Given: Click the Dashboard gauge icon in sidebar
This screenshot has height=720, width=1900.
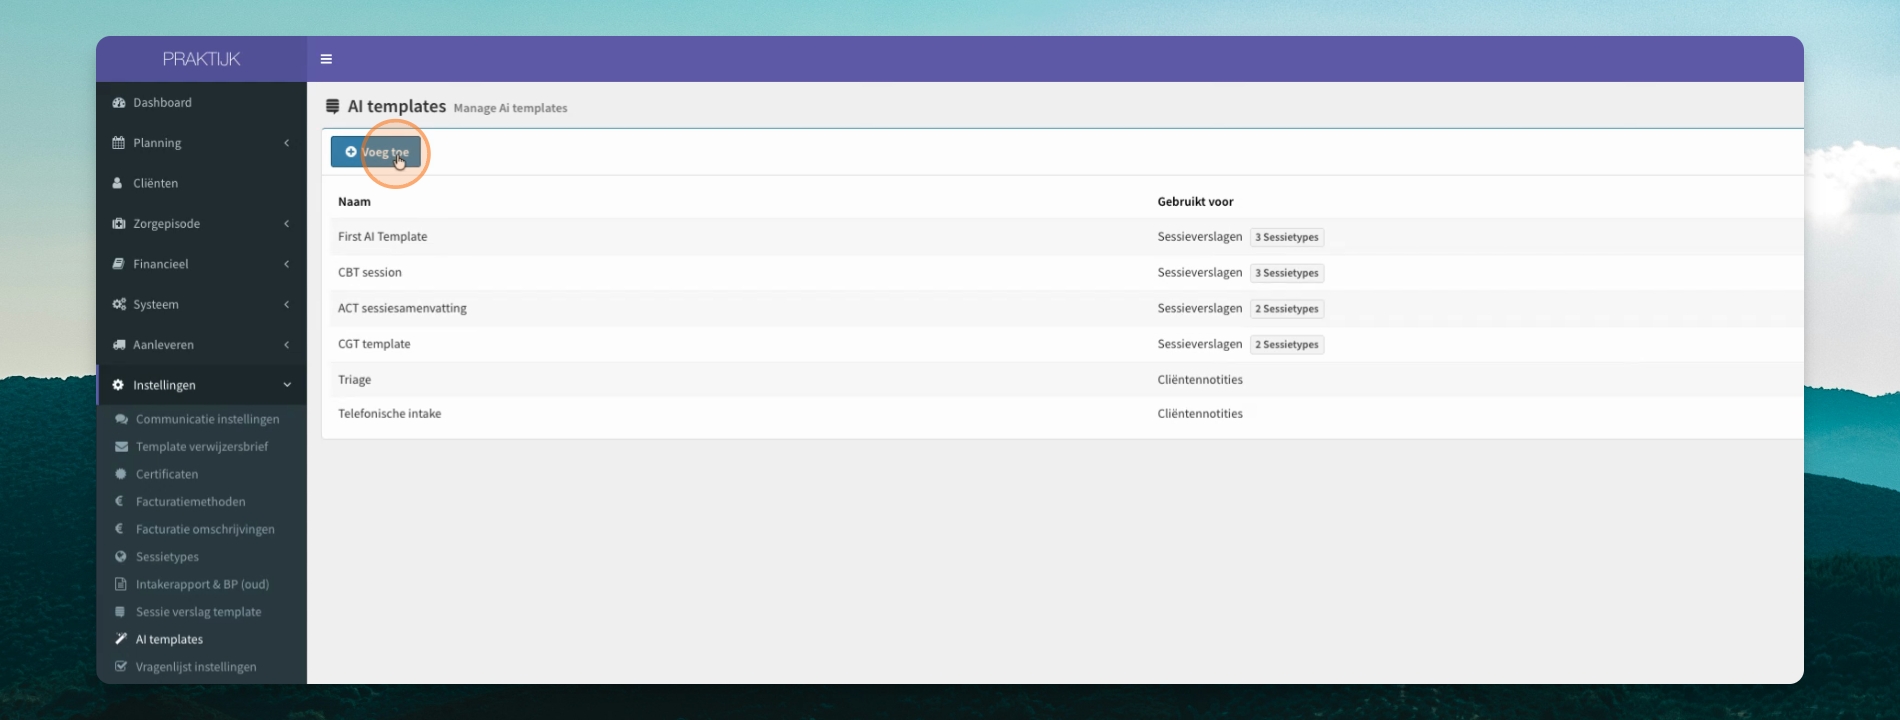Looking at the screenshot, I should pyautogui.click(x=119, y=103).
